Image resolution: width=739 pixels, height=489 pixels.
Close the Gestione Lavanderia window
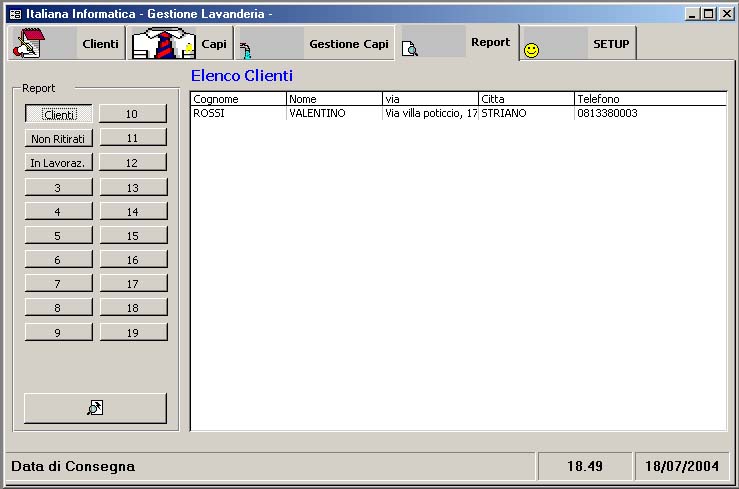pyautogui.click(x=726, y=14)
